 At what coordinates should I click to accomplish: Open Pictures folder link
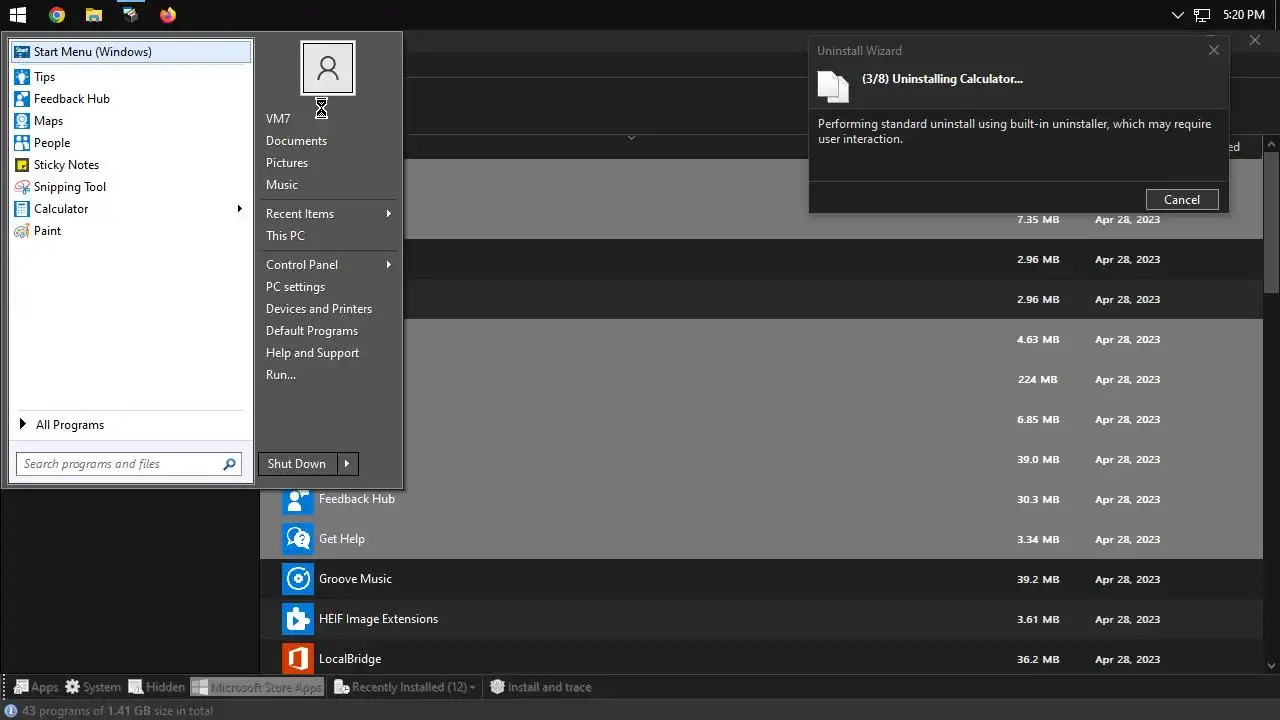click(x=287, y=163)
